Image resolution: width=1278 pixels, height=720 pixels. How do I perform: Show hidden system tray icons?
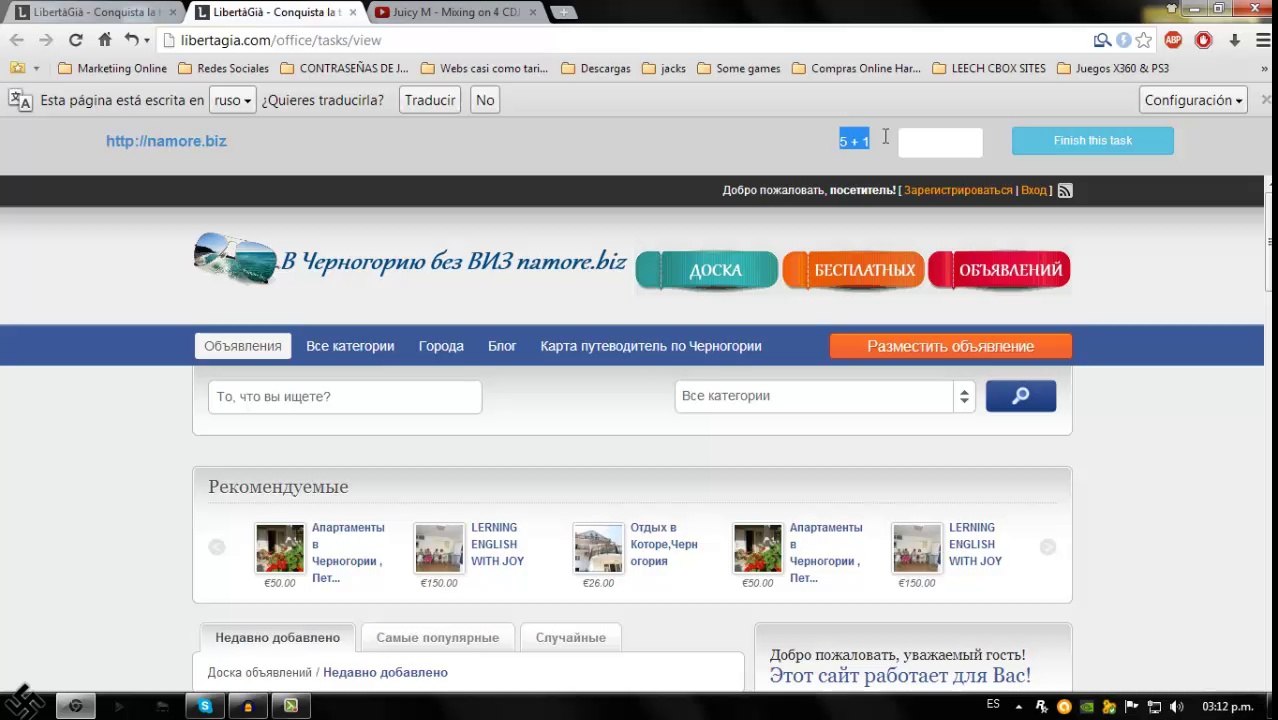(1020, 706)
